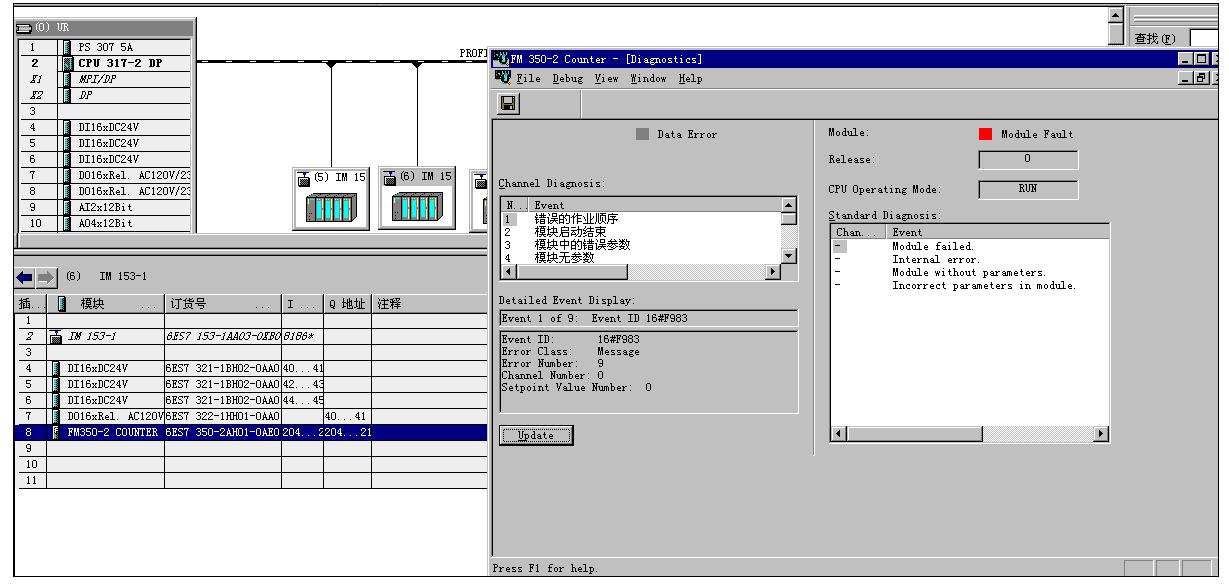
Task: Click left scroll arrow of Standard Diagnosis list
Action: pos(839,434)
